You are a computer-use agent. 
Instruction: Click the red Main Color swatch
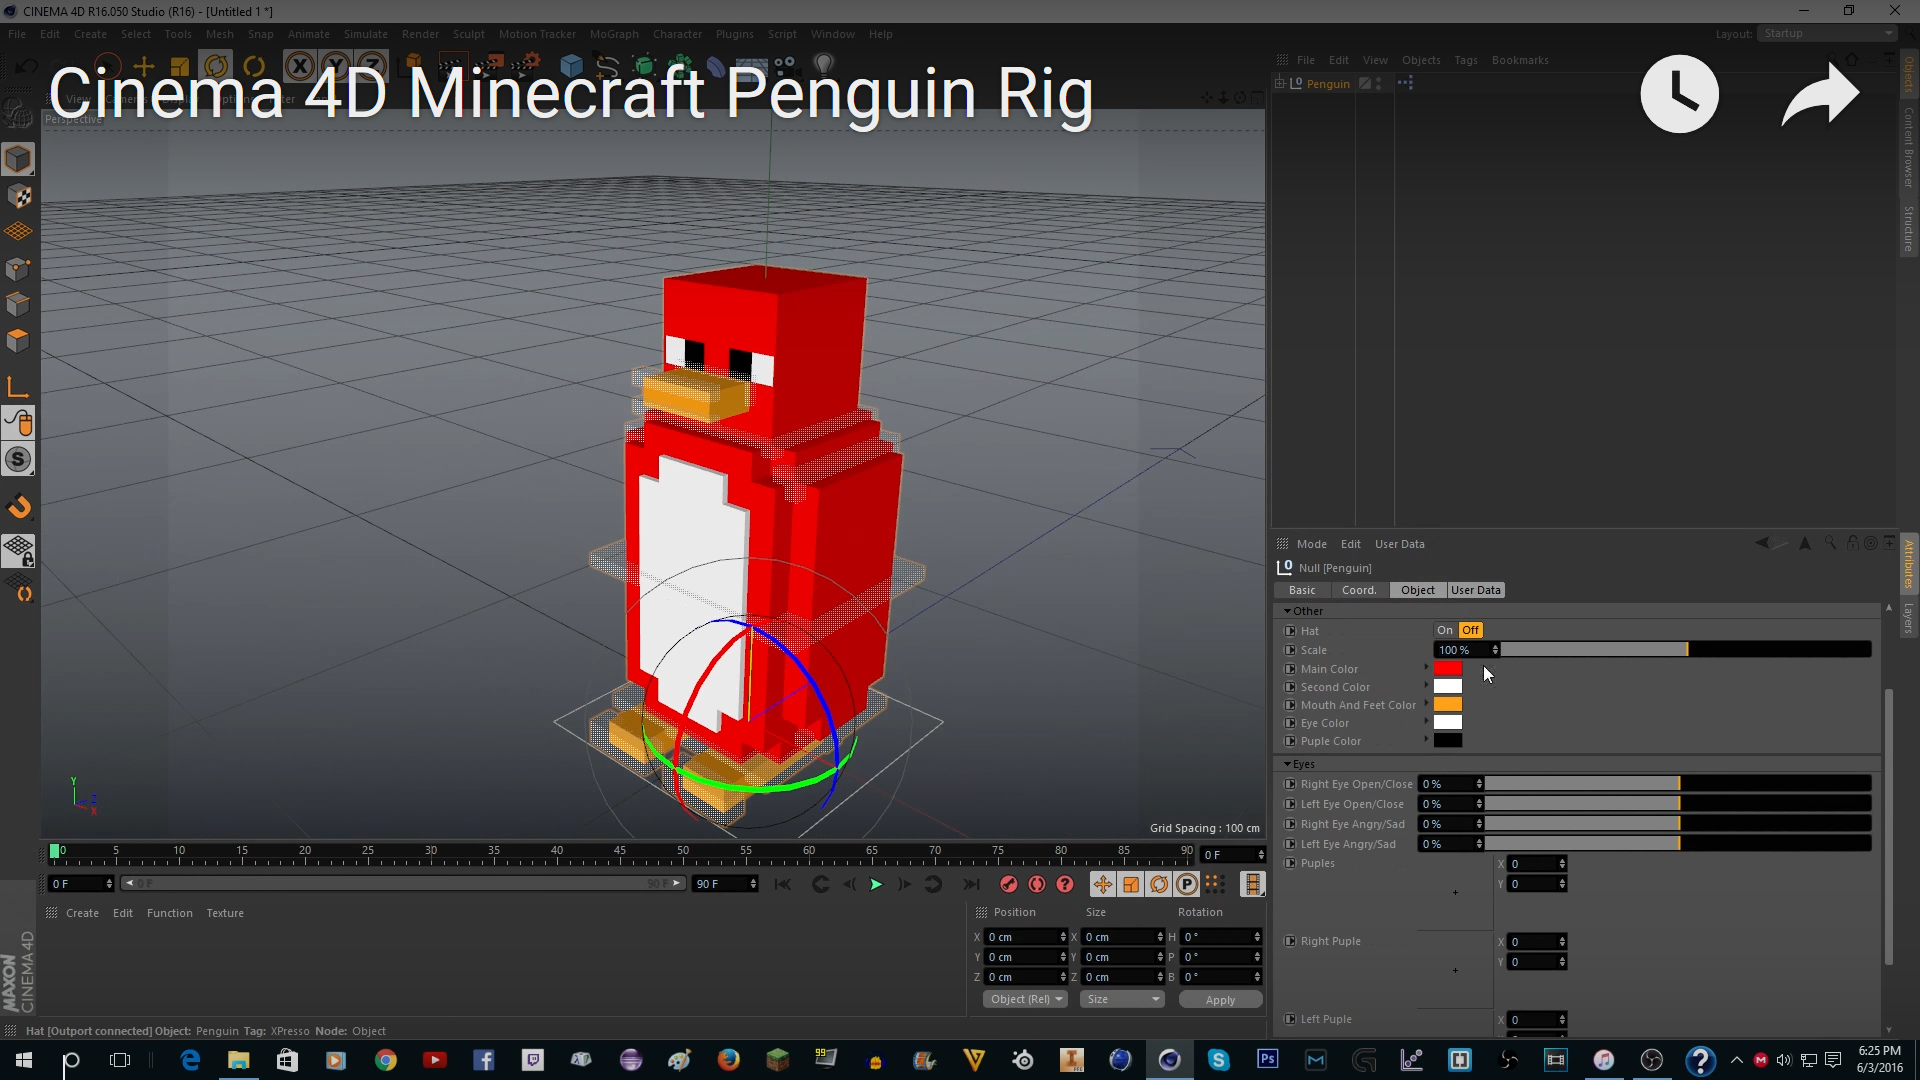click(x=1448, y=668)
